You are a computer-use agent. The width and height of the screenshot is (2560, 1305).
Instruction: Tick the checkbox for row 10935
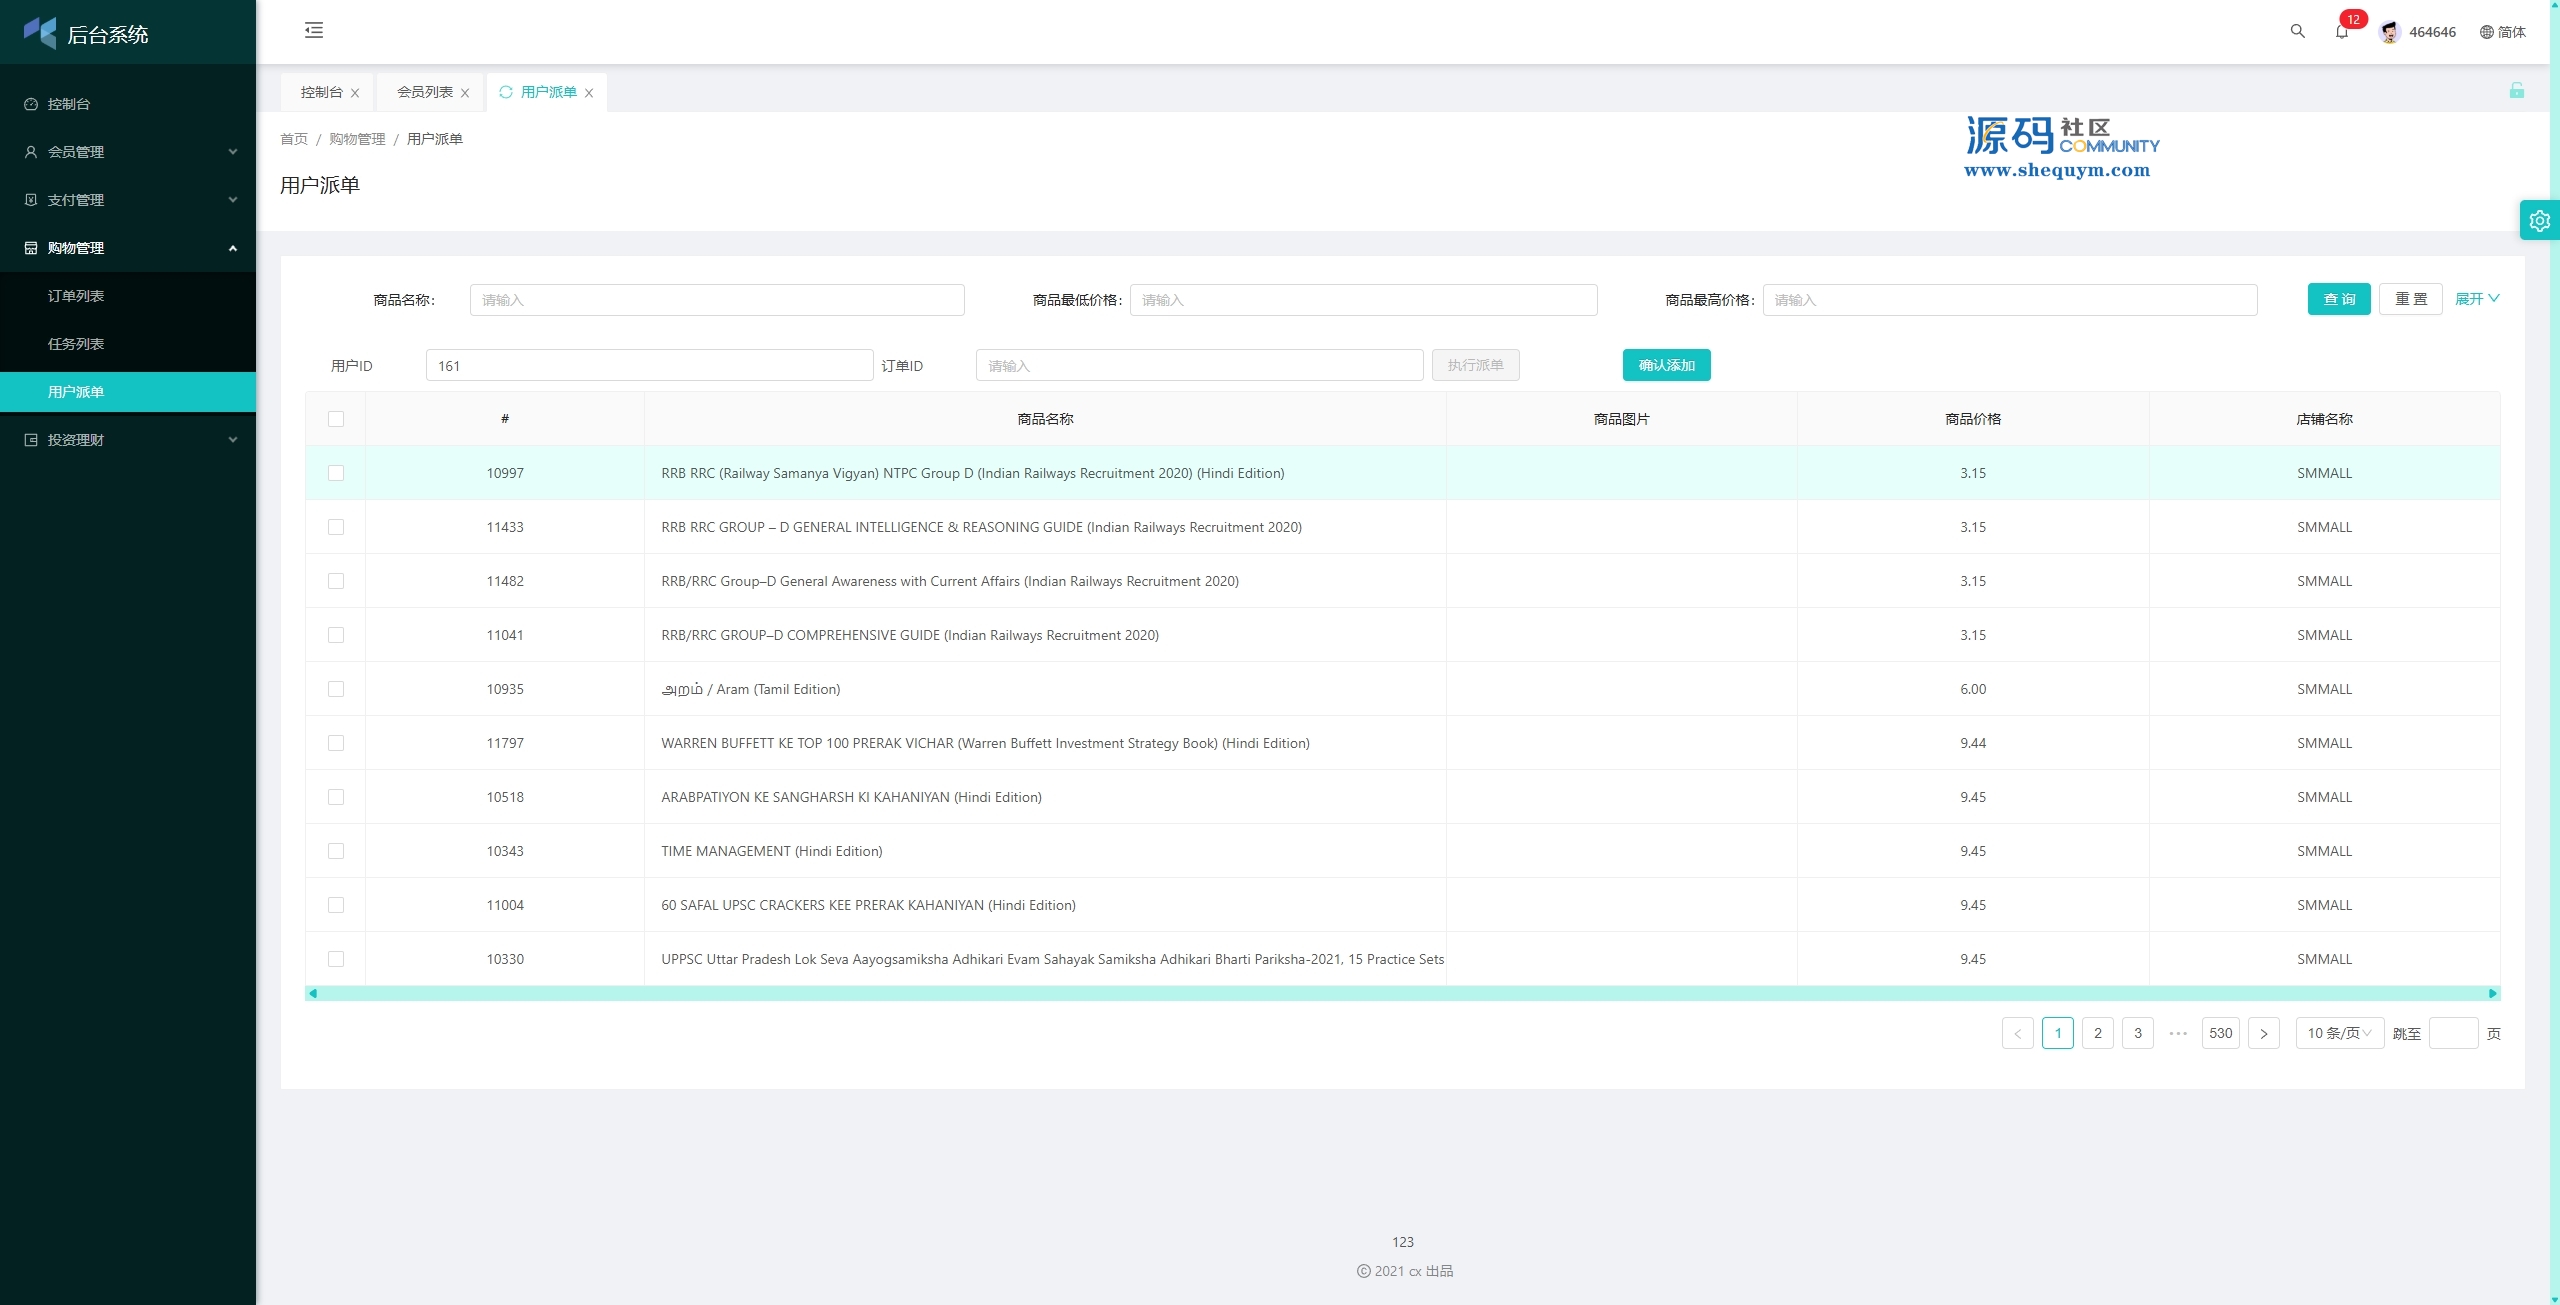pyautogui.click(x=336, y=689)
